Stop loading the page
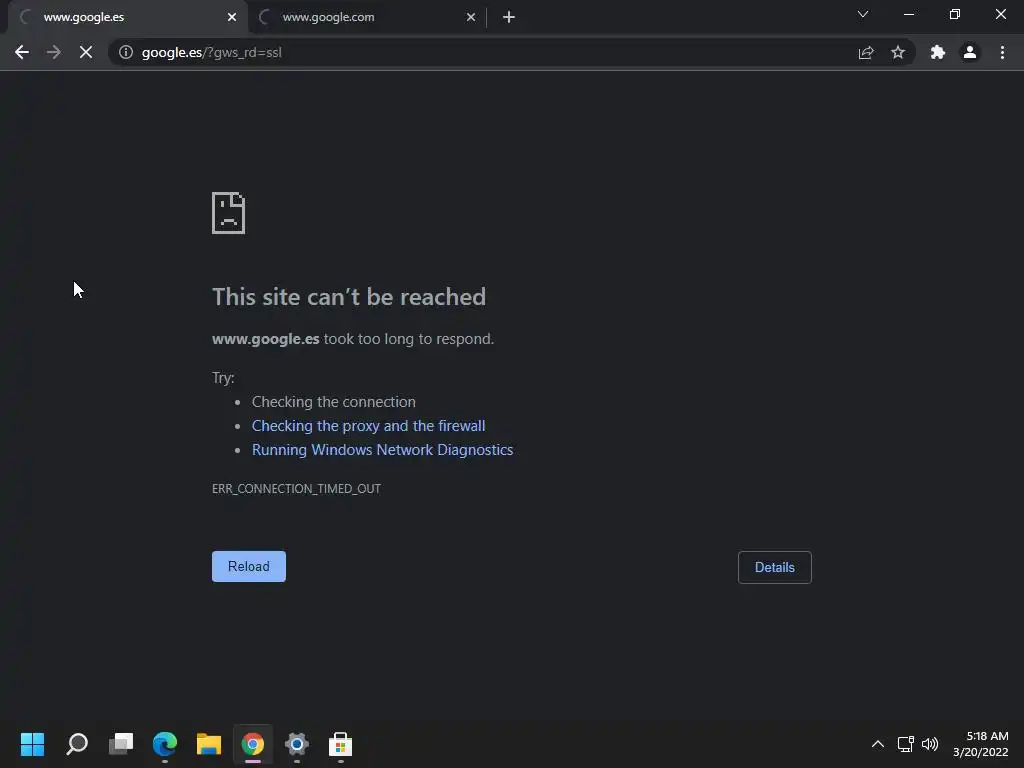This screenshot has width=1024, height=768. 86,52
